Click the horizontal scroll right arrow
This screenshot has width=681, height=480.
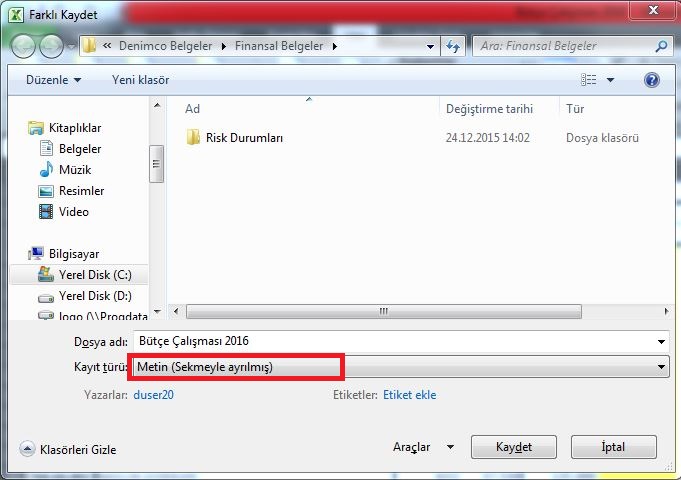click(667, 311)
